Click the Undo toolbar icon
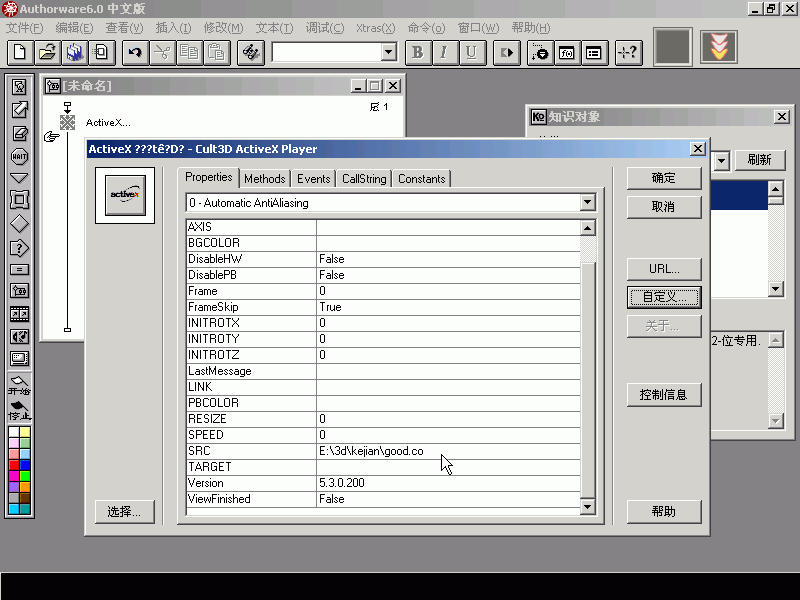Viewport: 800px width, 600px height. click(x=135, y=53)
